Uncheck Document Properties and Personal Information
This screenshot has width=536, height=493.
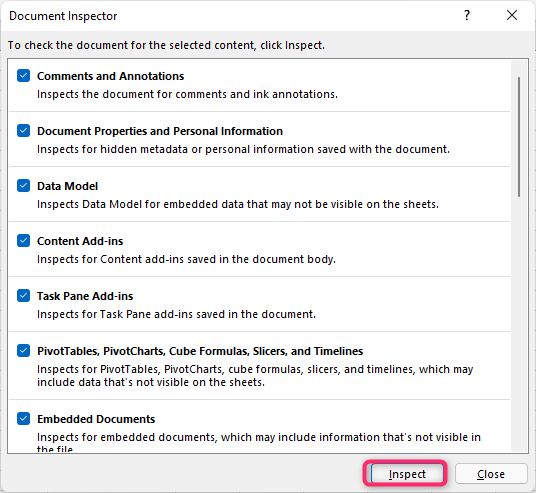24,131
